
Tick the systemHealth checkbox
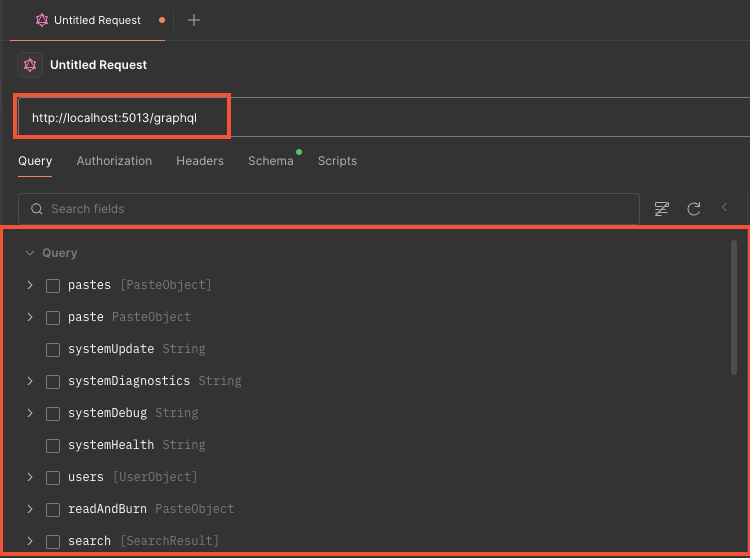pos(53,445)
